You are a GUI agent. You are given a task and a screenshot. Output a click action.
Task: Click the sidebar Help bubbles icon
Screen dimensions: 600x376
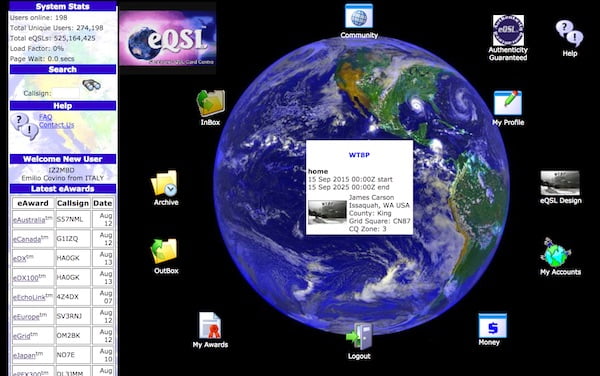click(x=24, y=127)
